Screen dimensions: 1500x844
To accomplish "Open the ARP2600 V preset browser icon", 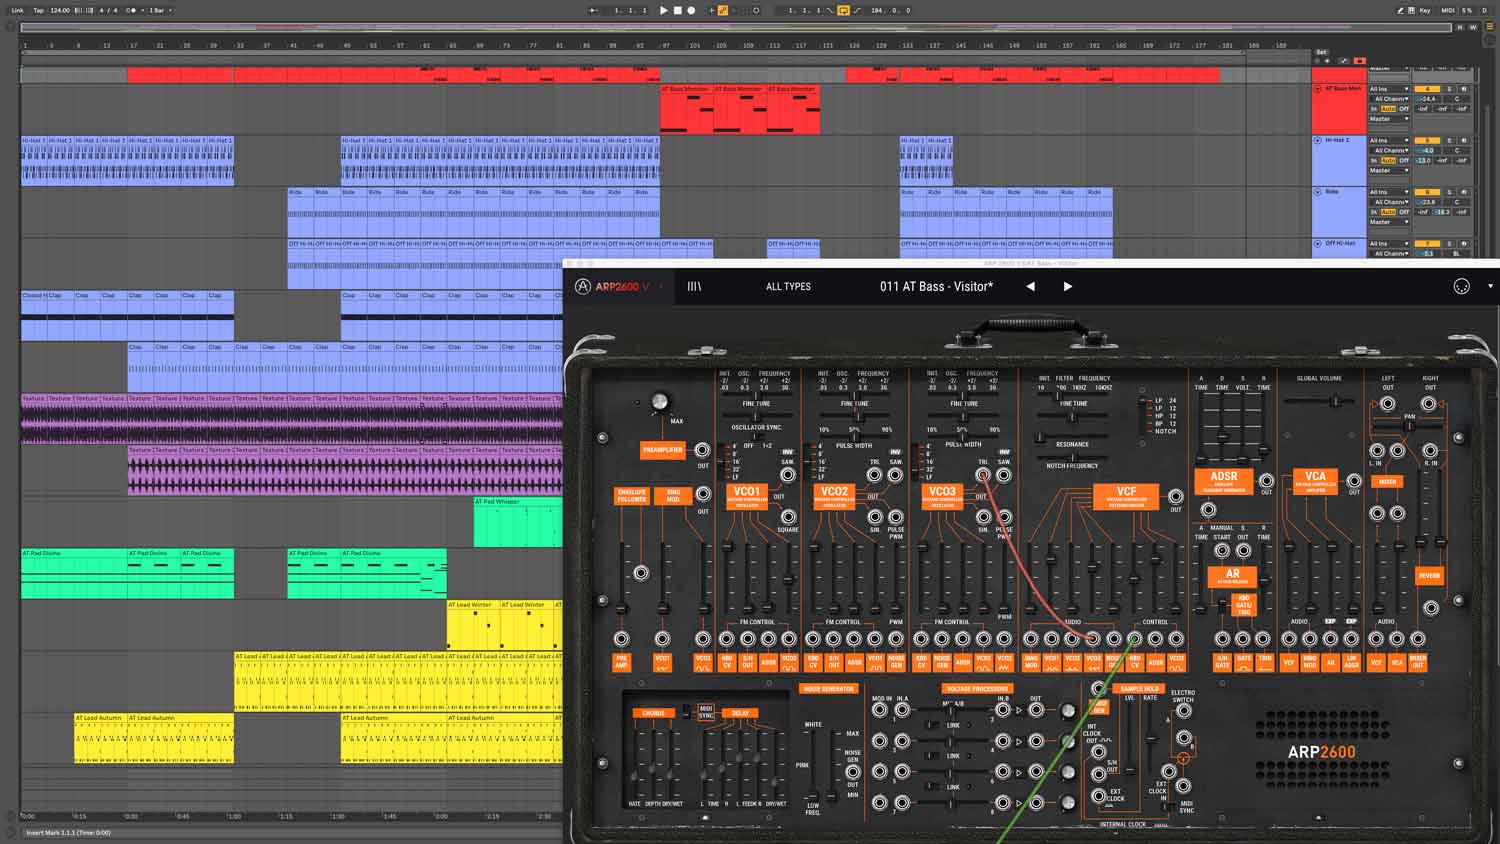I will pos(694,287).
